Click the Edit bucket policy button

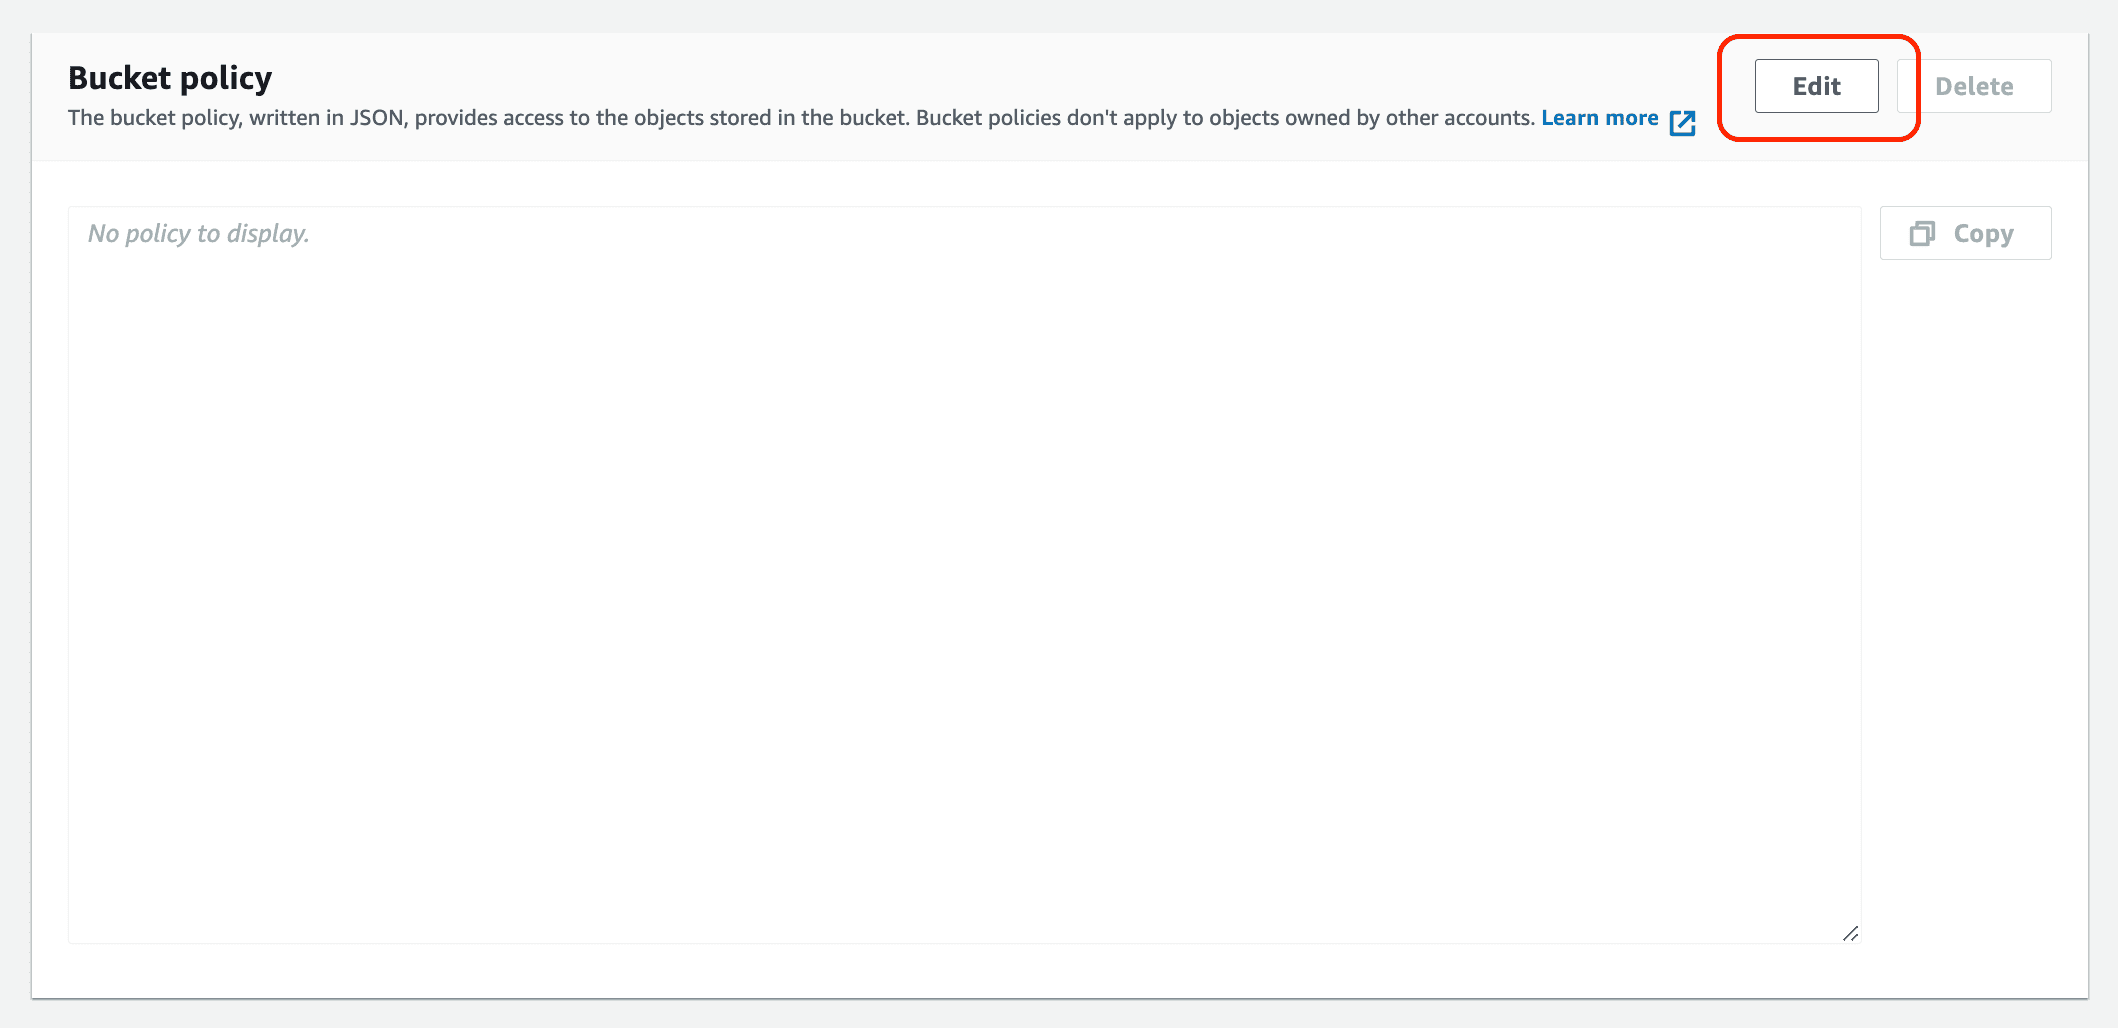point(1816,86)
